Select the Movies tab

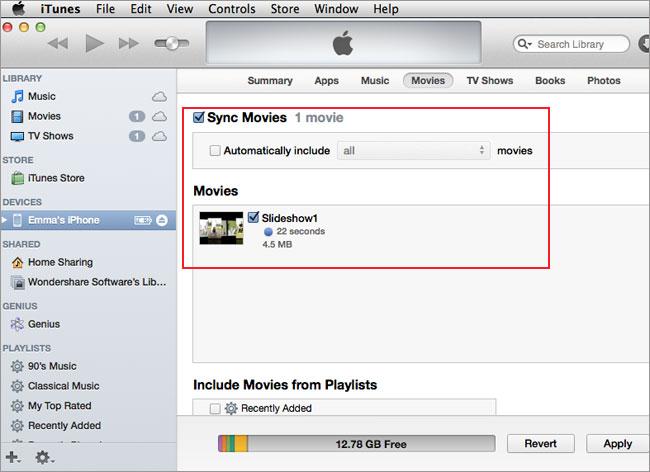[428, 80]
